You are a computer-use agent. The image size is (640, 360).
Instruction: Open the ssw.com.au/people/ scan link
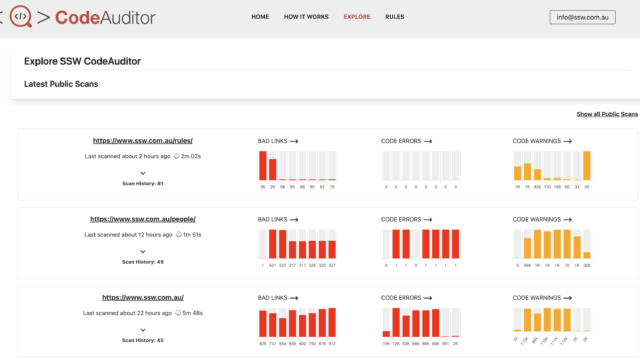click(x=143, y=219)
